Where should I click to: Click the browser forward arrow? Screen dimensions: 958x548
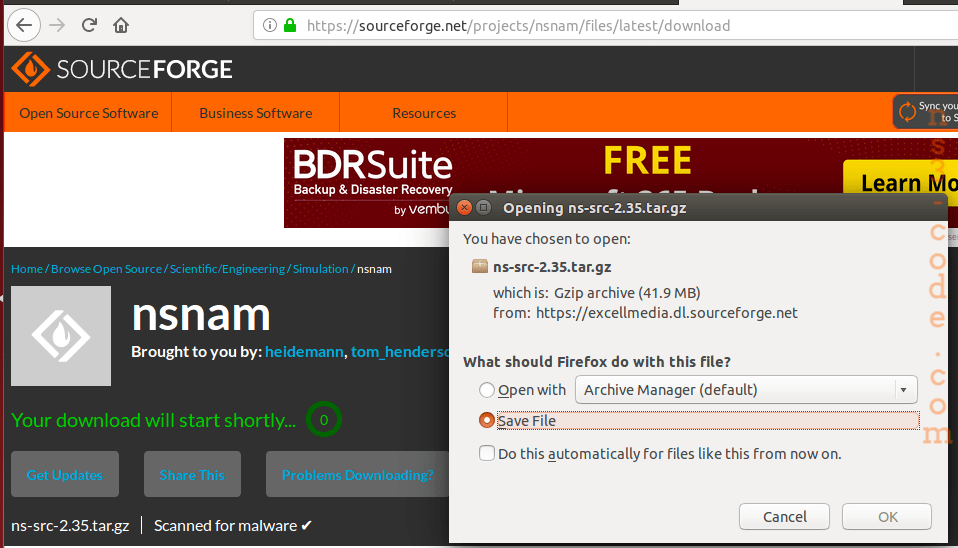[x=57, y=25]
